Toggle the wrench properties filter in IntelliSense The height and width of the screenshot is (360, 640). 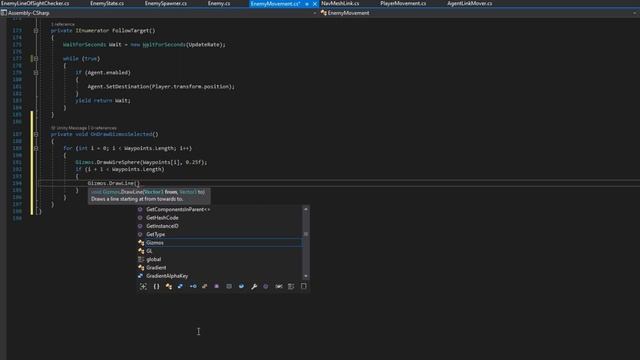254,287
